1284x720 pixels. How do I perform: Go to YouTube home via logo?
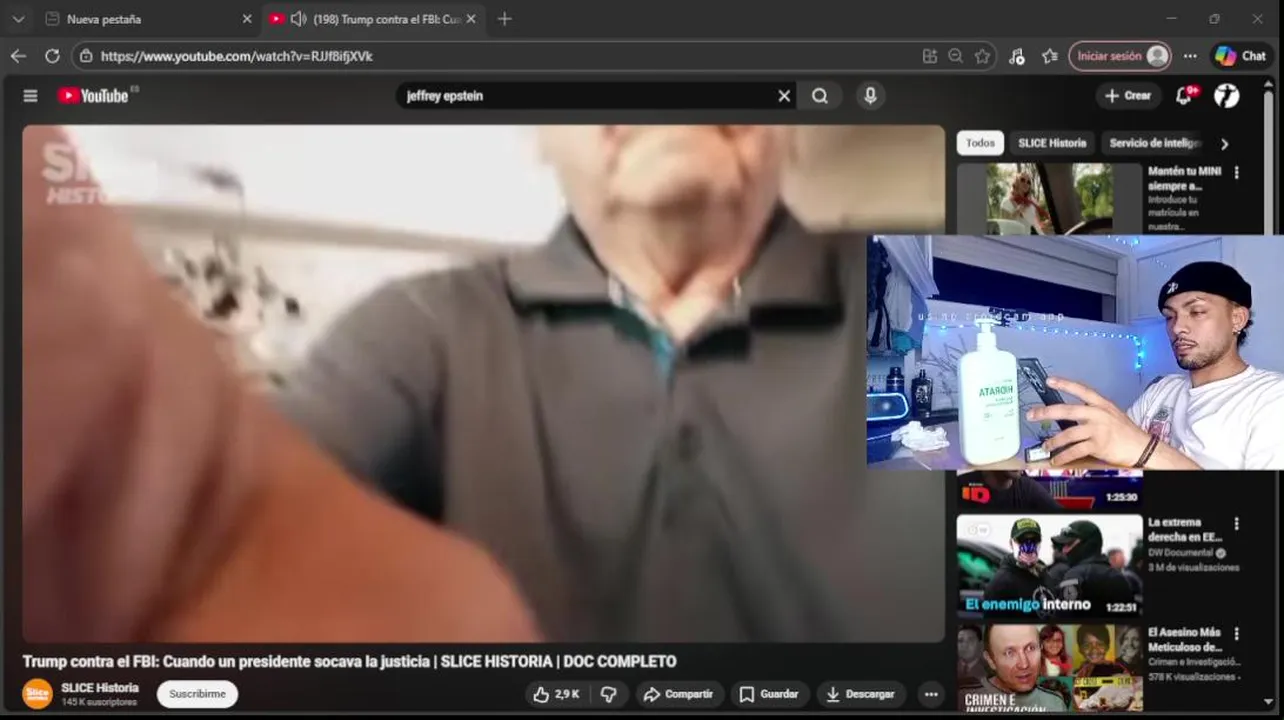pyautogui.click(x=93, y=96)
